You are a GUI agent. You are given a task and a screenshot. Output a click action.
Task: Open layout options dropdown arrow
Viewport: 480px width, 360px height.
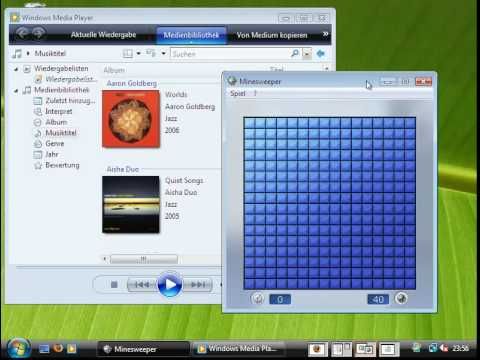point(138,53)
